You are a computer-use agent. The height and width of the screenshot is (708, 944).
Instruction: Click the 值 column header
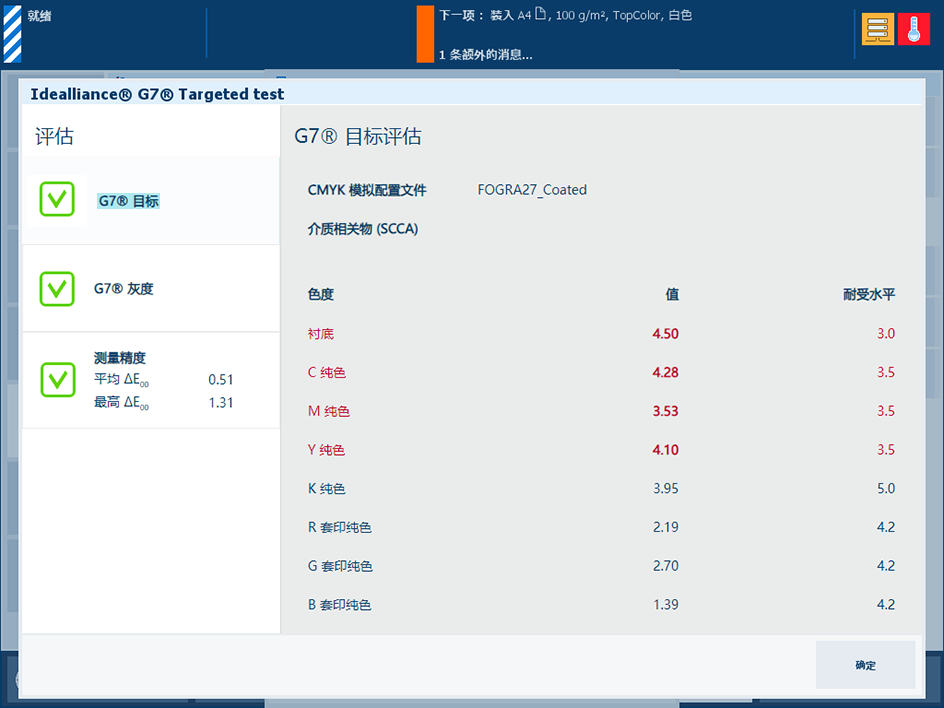[672, 294]
